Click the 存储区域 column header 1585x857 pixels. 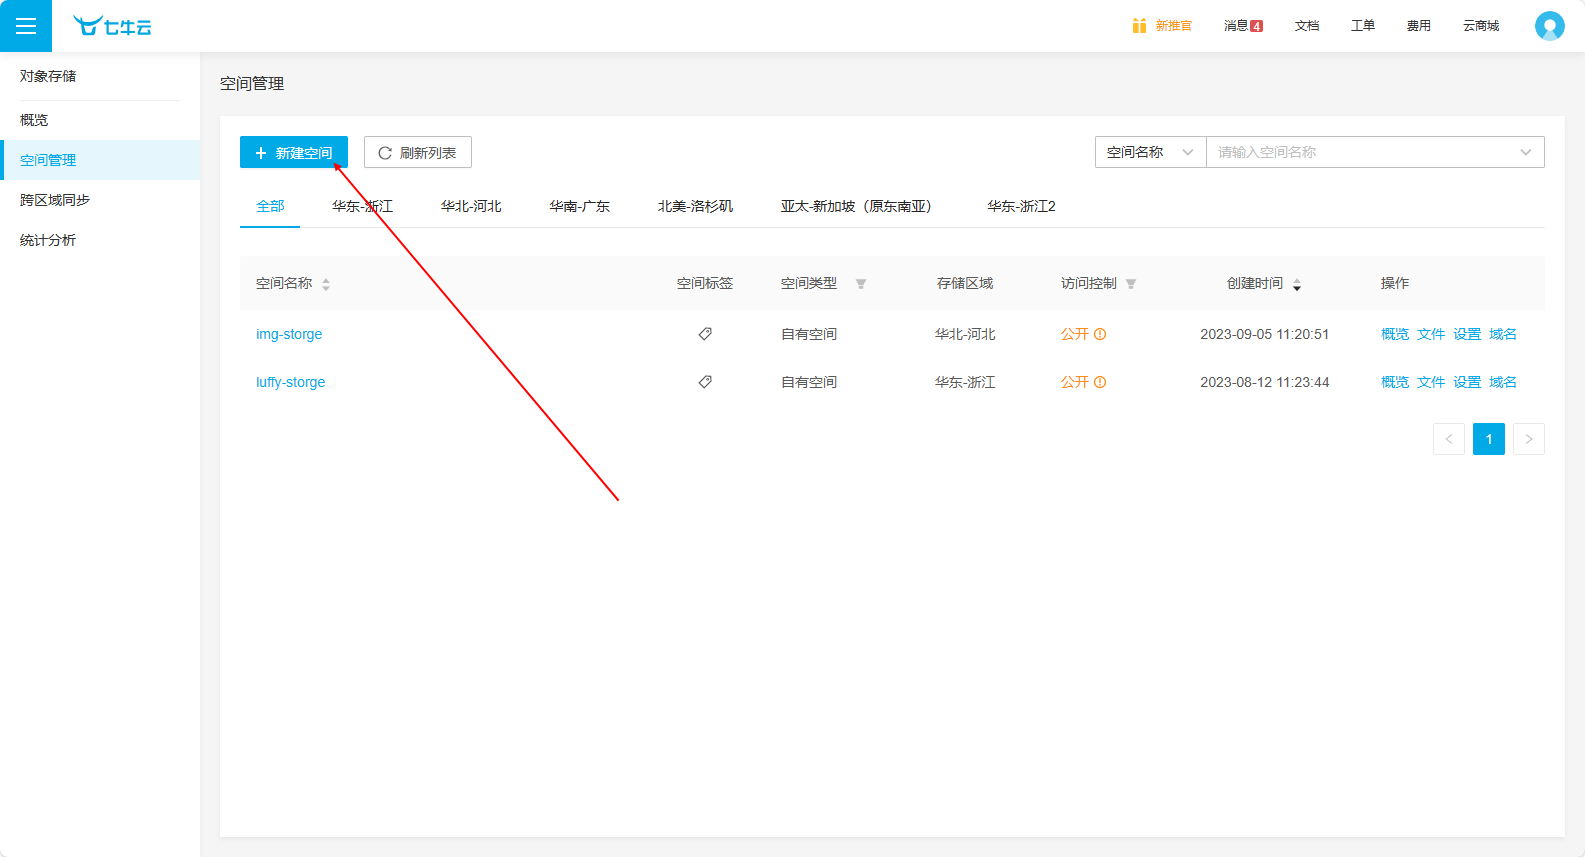click(x=965, y=283)
